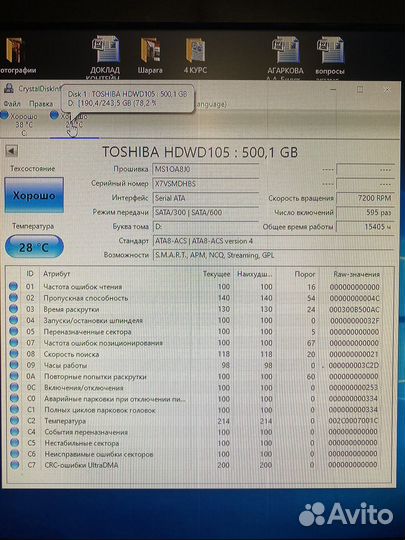Click status dot of attribute 05
The height and width of the screenshot is (540, 405).
pyautogui.click(x=13, y=332)
